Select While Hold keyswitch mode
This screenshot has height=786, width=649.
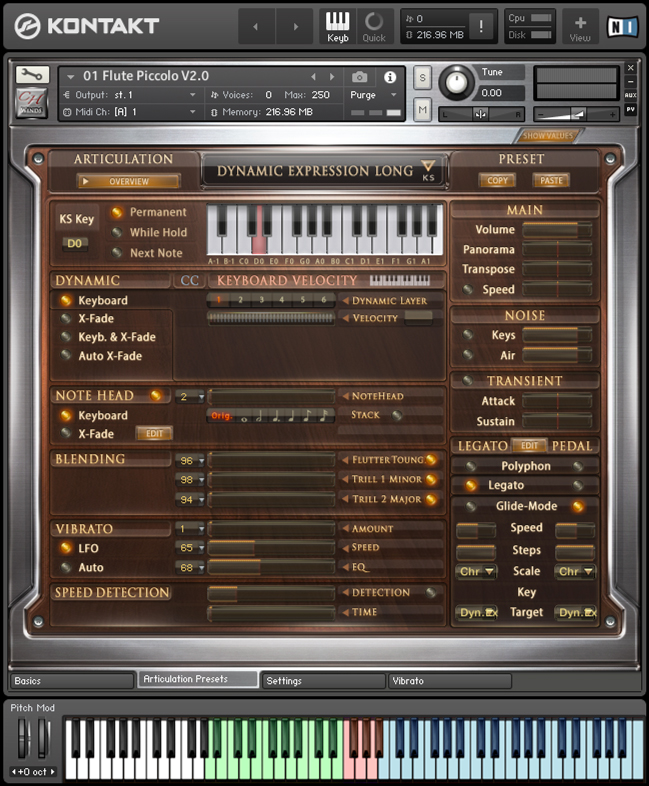coord(117,233)
